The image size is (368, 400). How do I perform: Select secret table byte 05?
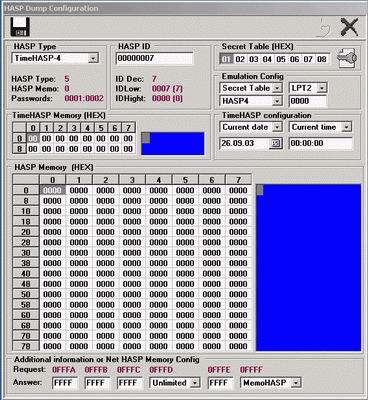point(281,59)
